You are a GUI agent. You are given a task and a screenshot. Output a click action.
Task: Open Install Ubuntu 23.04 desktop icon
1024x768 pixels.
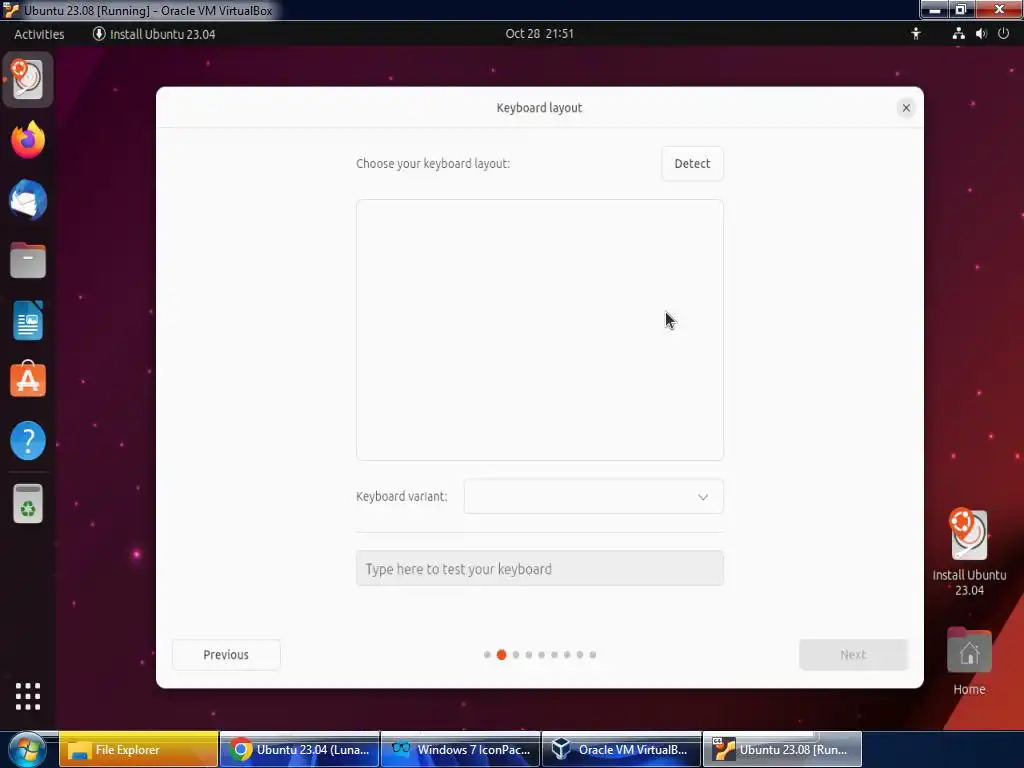click(x=969, y=552)
